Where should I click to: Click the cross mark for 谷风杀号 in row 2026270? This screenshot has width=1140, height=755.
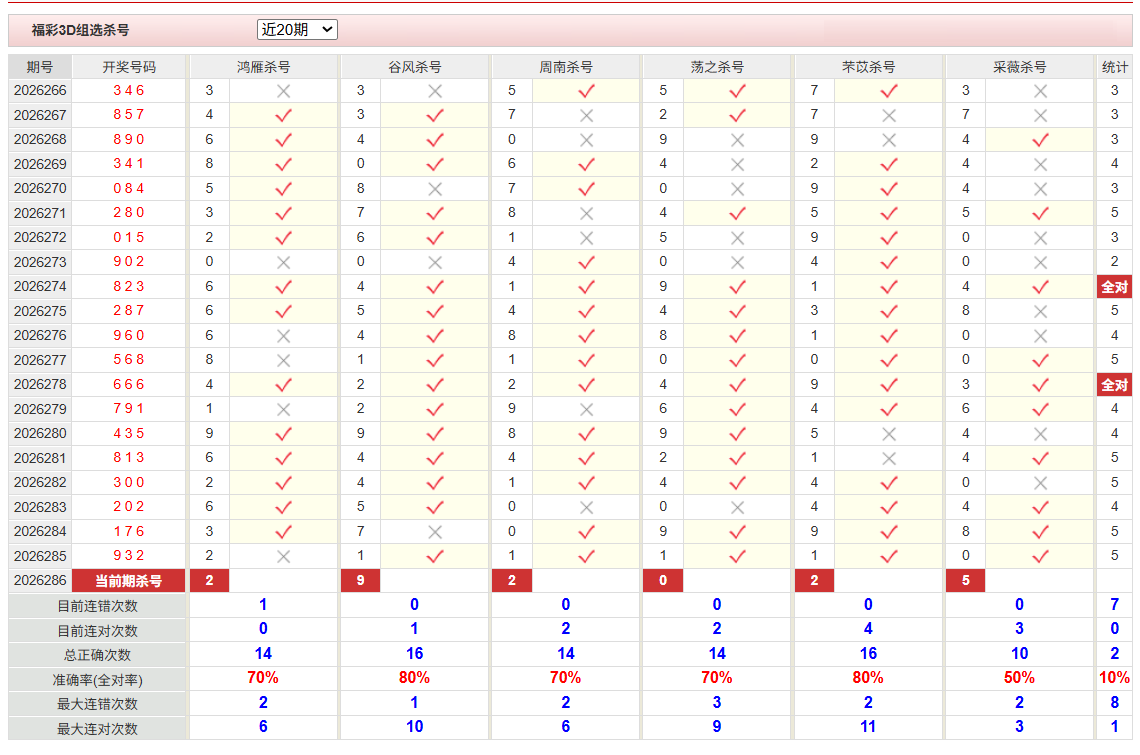click(x=435, y=189)
